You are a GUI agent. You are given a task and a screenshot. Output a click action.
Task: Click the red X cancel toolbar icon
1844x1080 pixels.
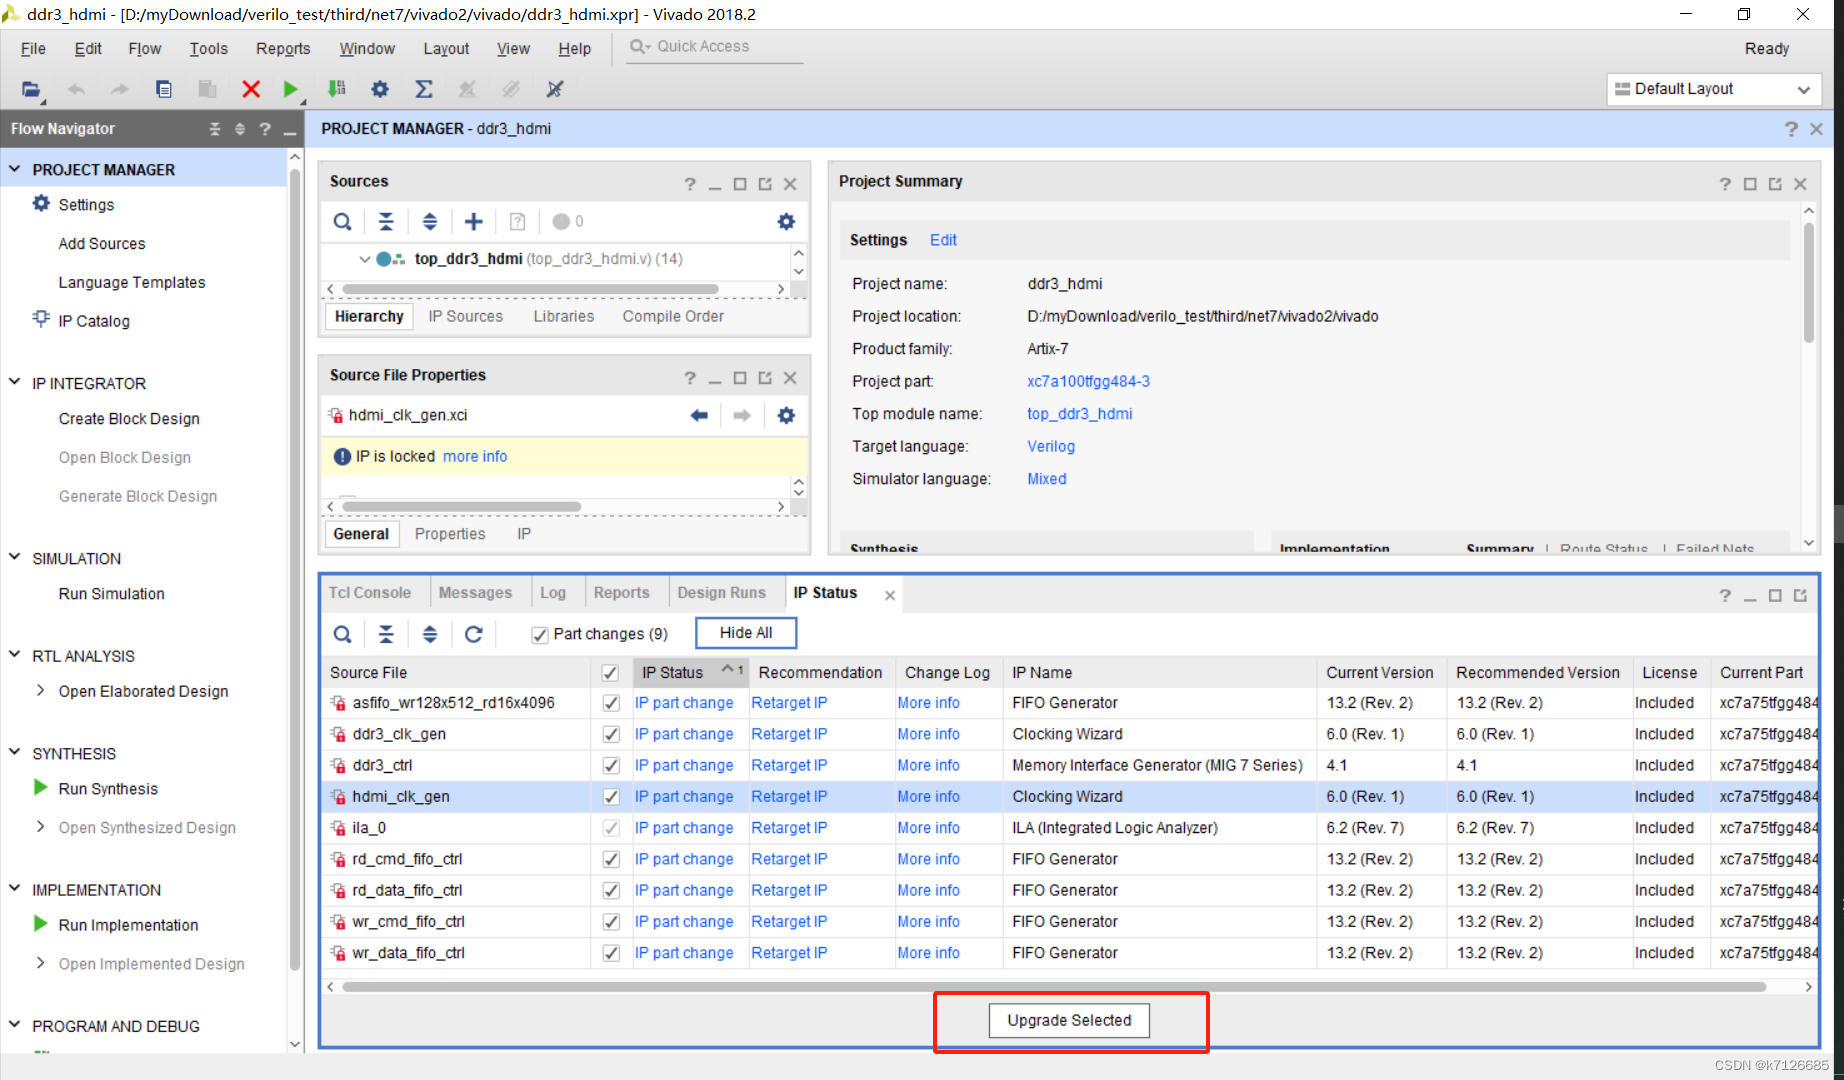coord(251,89)
